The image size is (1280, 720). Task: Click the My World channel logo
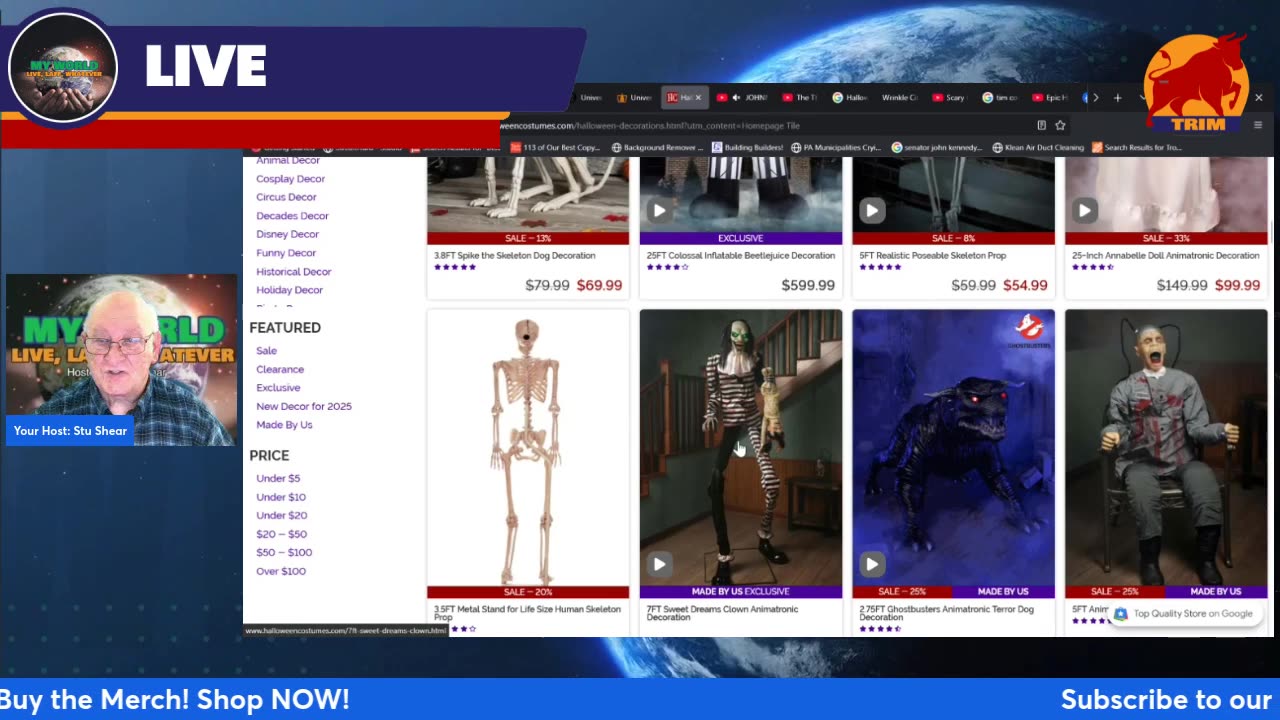pos(63,69)
